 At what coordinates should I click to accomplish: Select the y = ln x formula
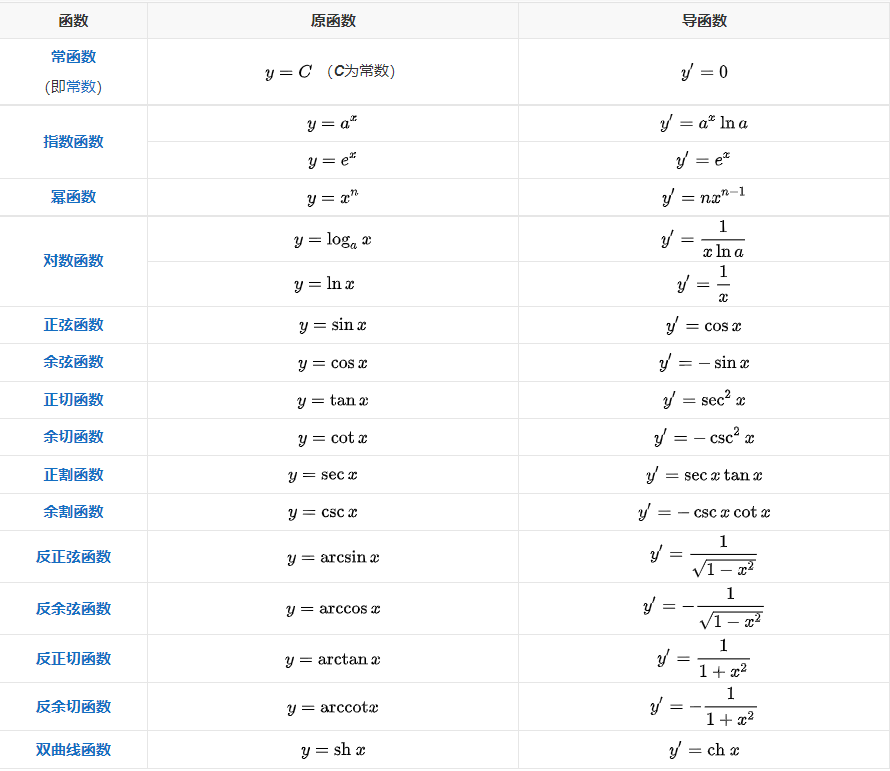click(324, 284)
